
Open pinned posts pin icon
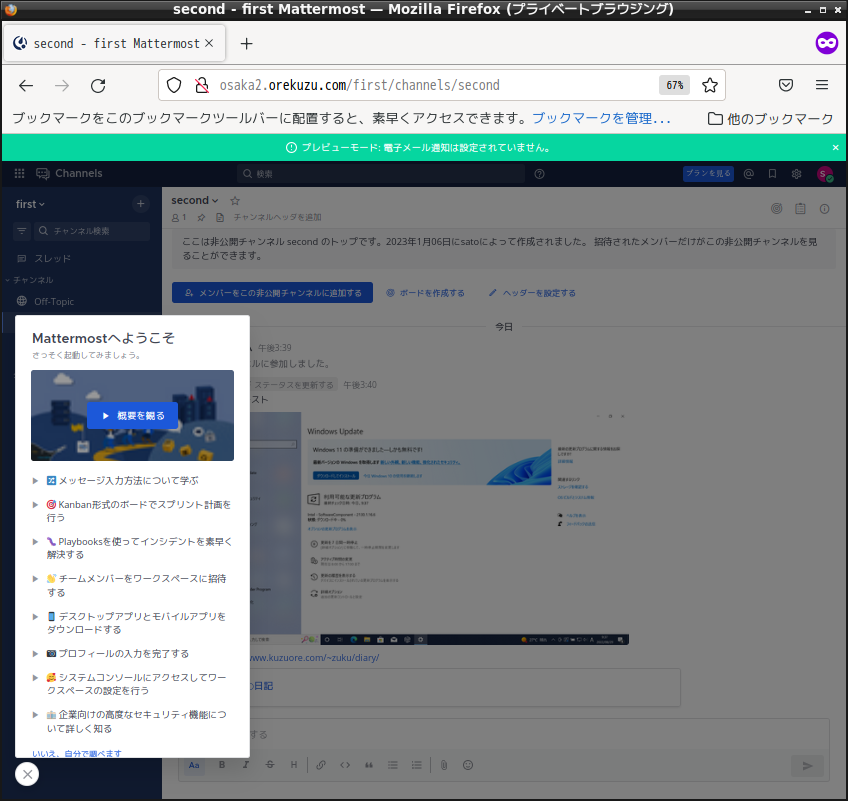coord(201,217)
